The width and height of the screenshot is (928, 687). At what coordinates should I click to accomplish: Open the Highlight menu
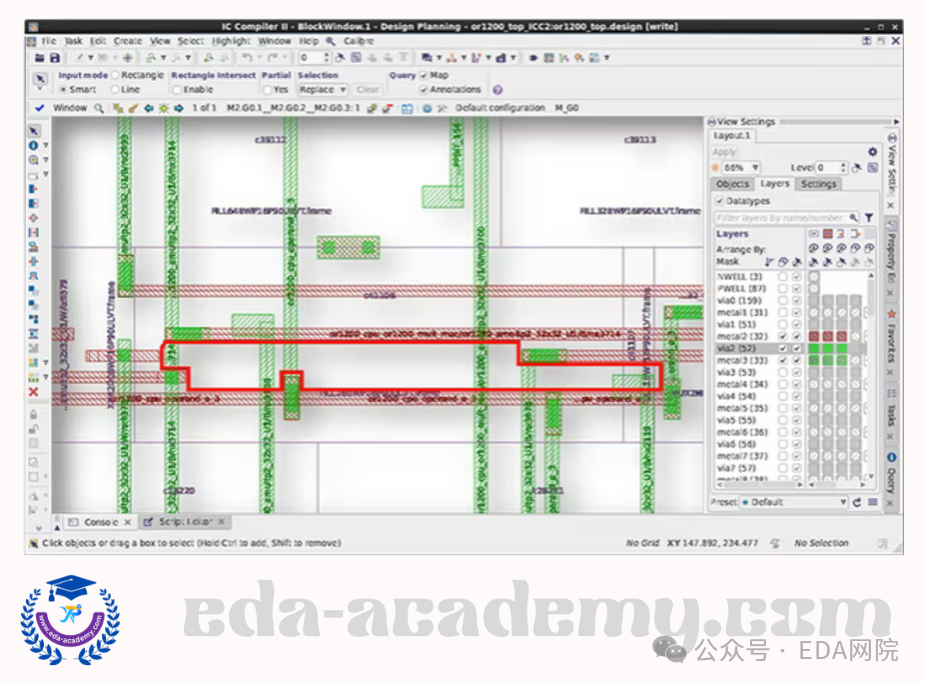231,41
